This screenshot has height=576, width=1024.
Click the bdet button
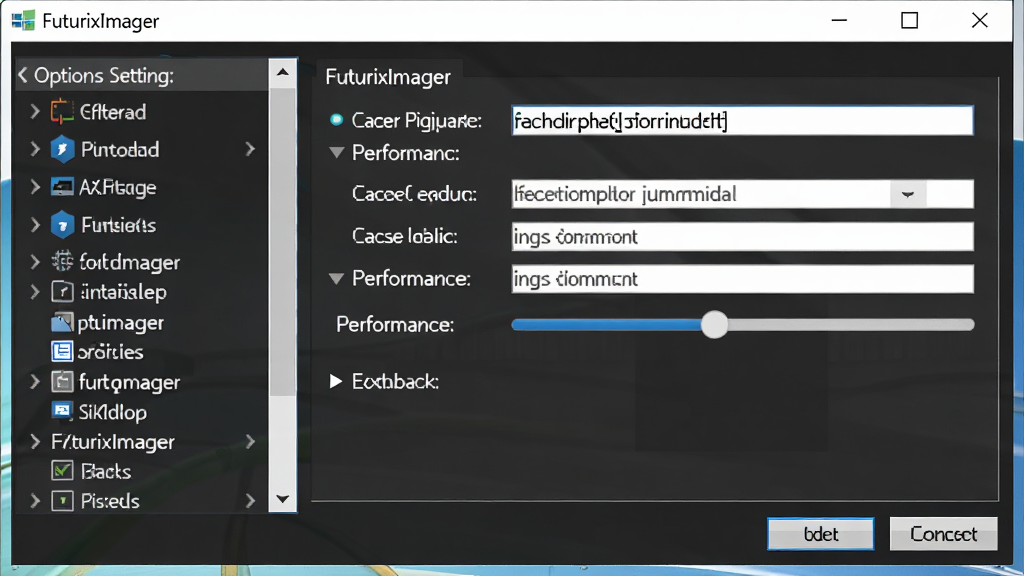(820, 534)
